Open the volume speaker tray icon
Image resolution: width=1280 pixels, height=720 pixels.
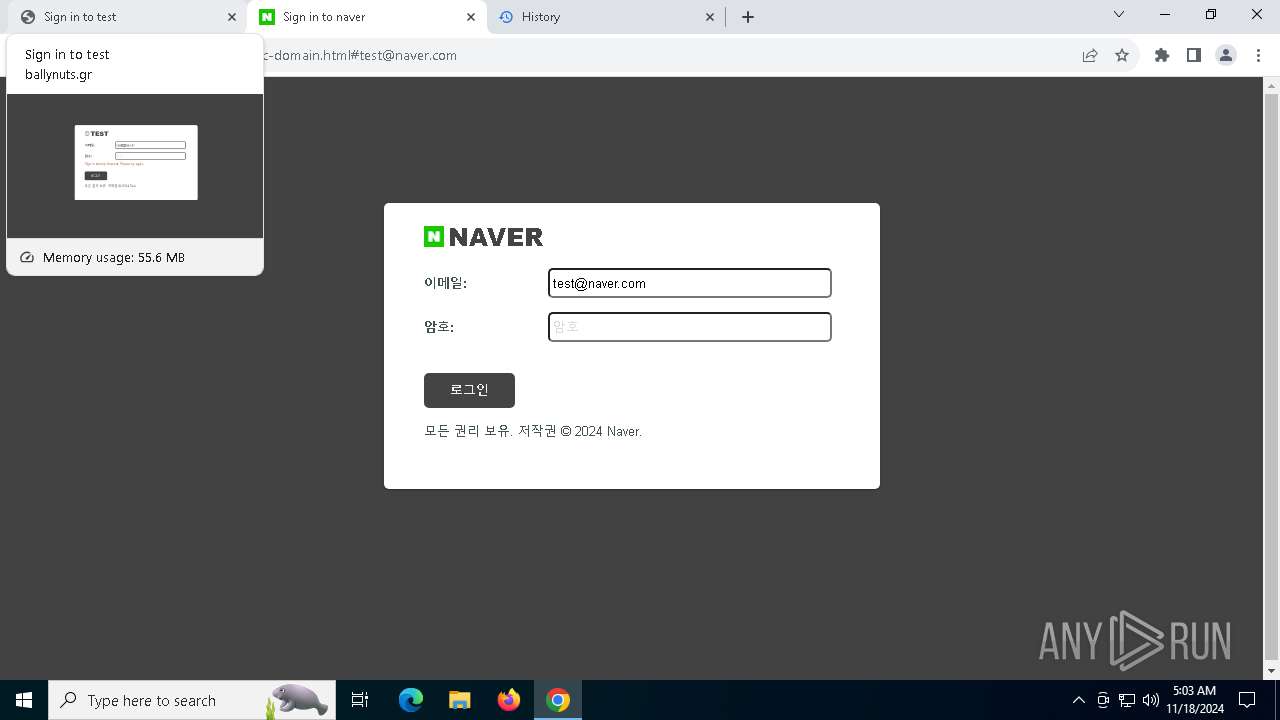tap(1151, 700)
